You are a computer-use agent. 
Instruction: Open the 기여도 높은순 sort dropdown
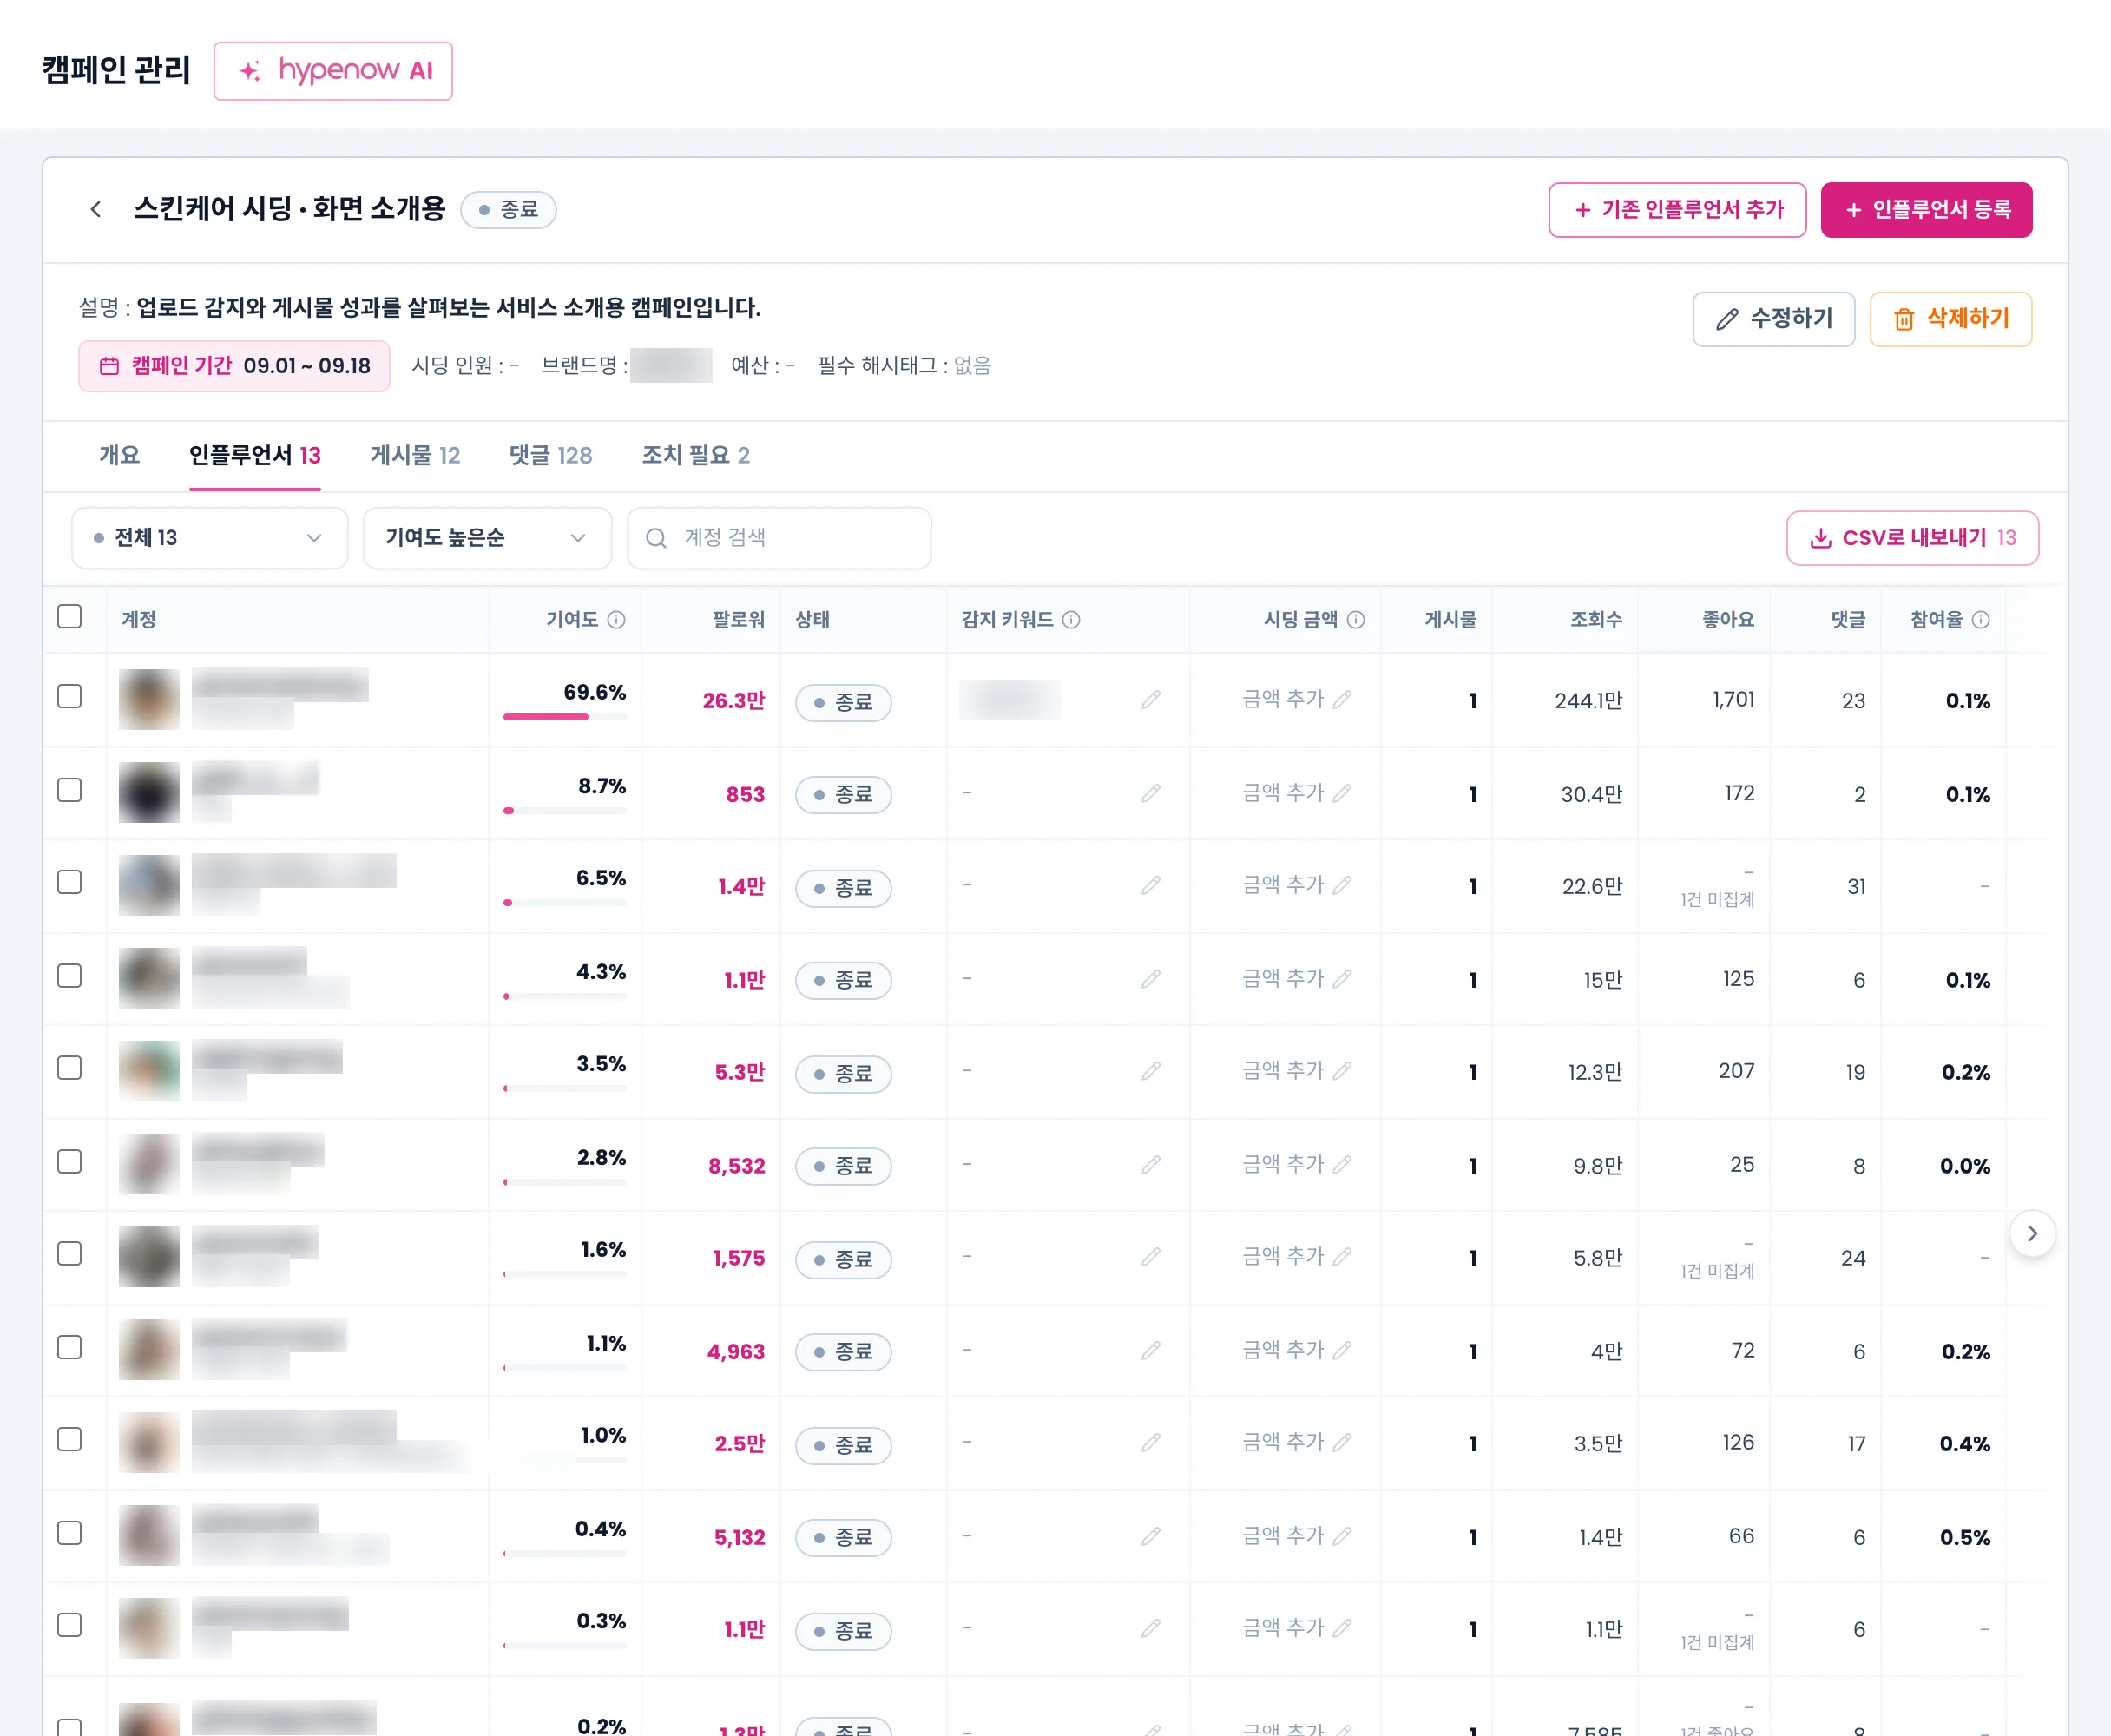487,538
